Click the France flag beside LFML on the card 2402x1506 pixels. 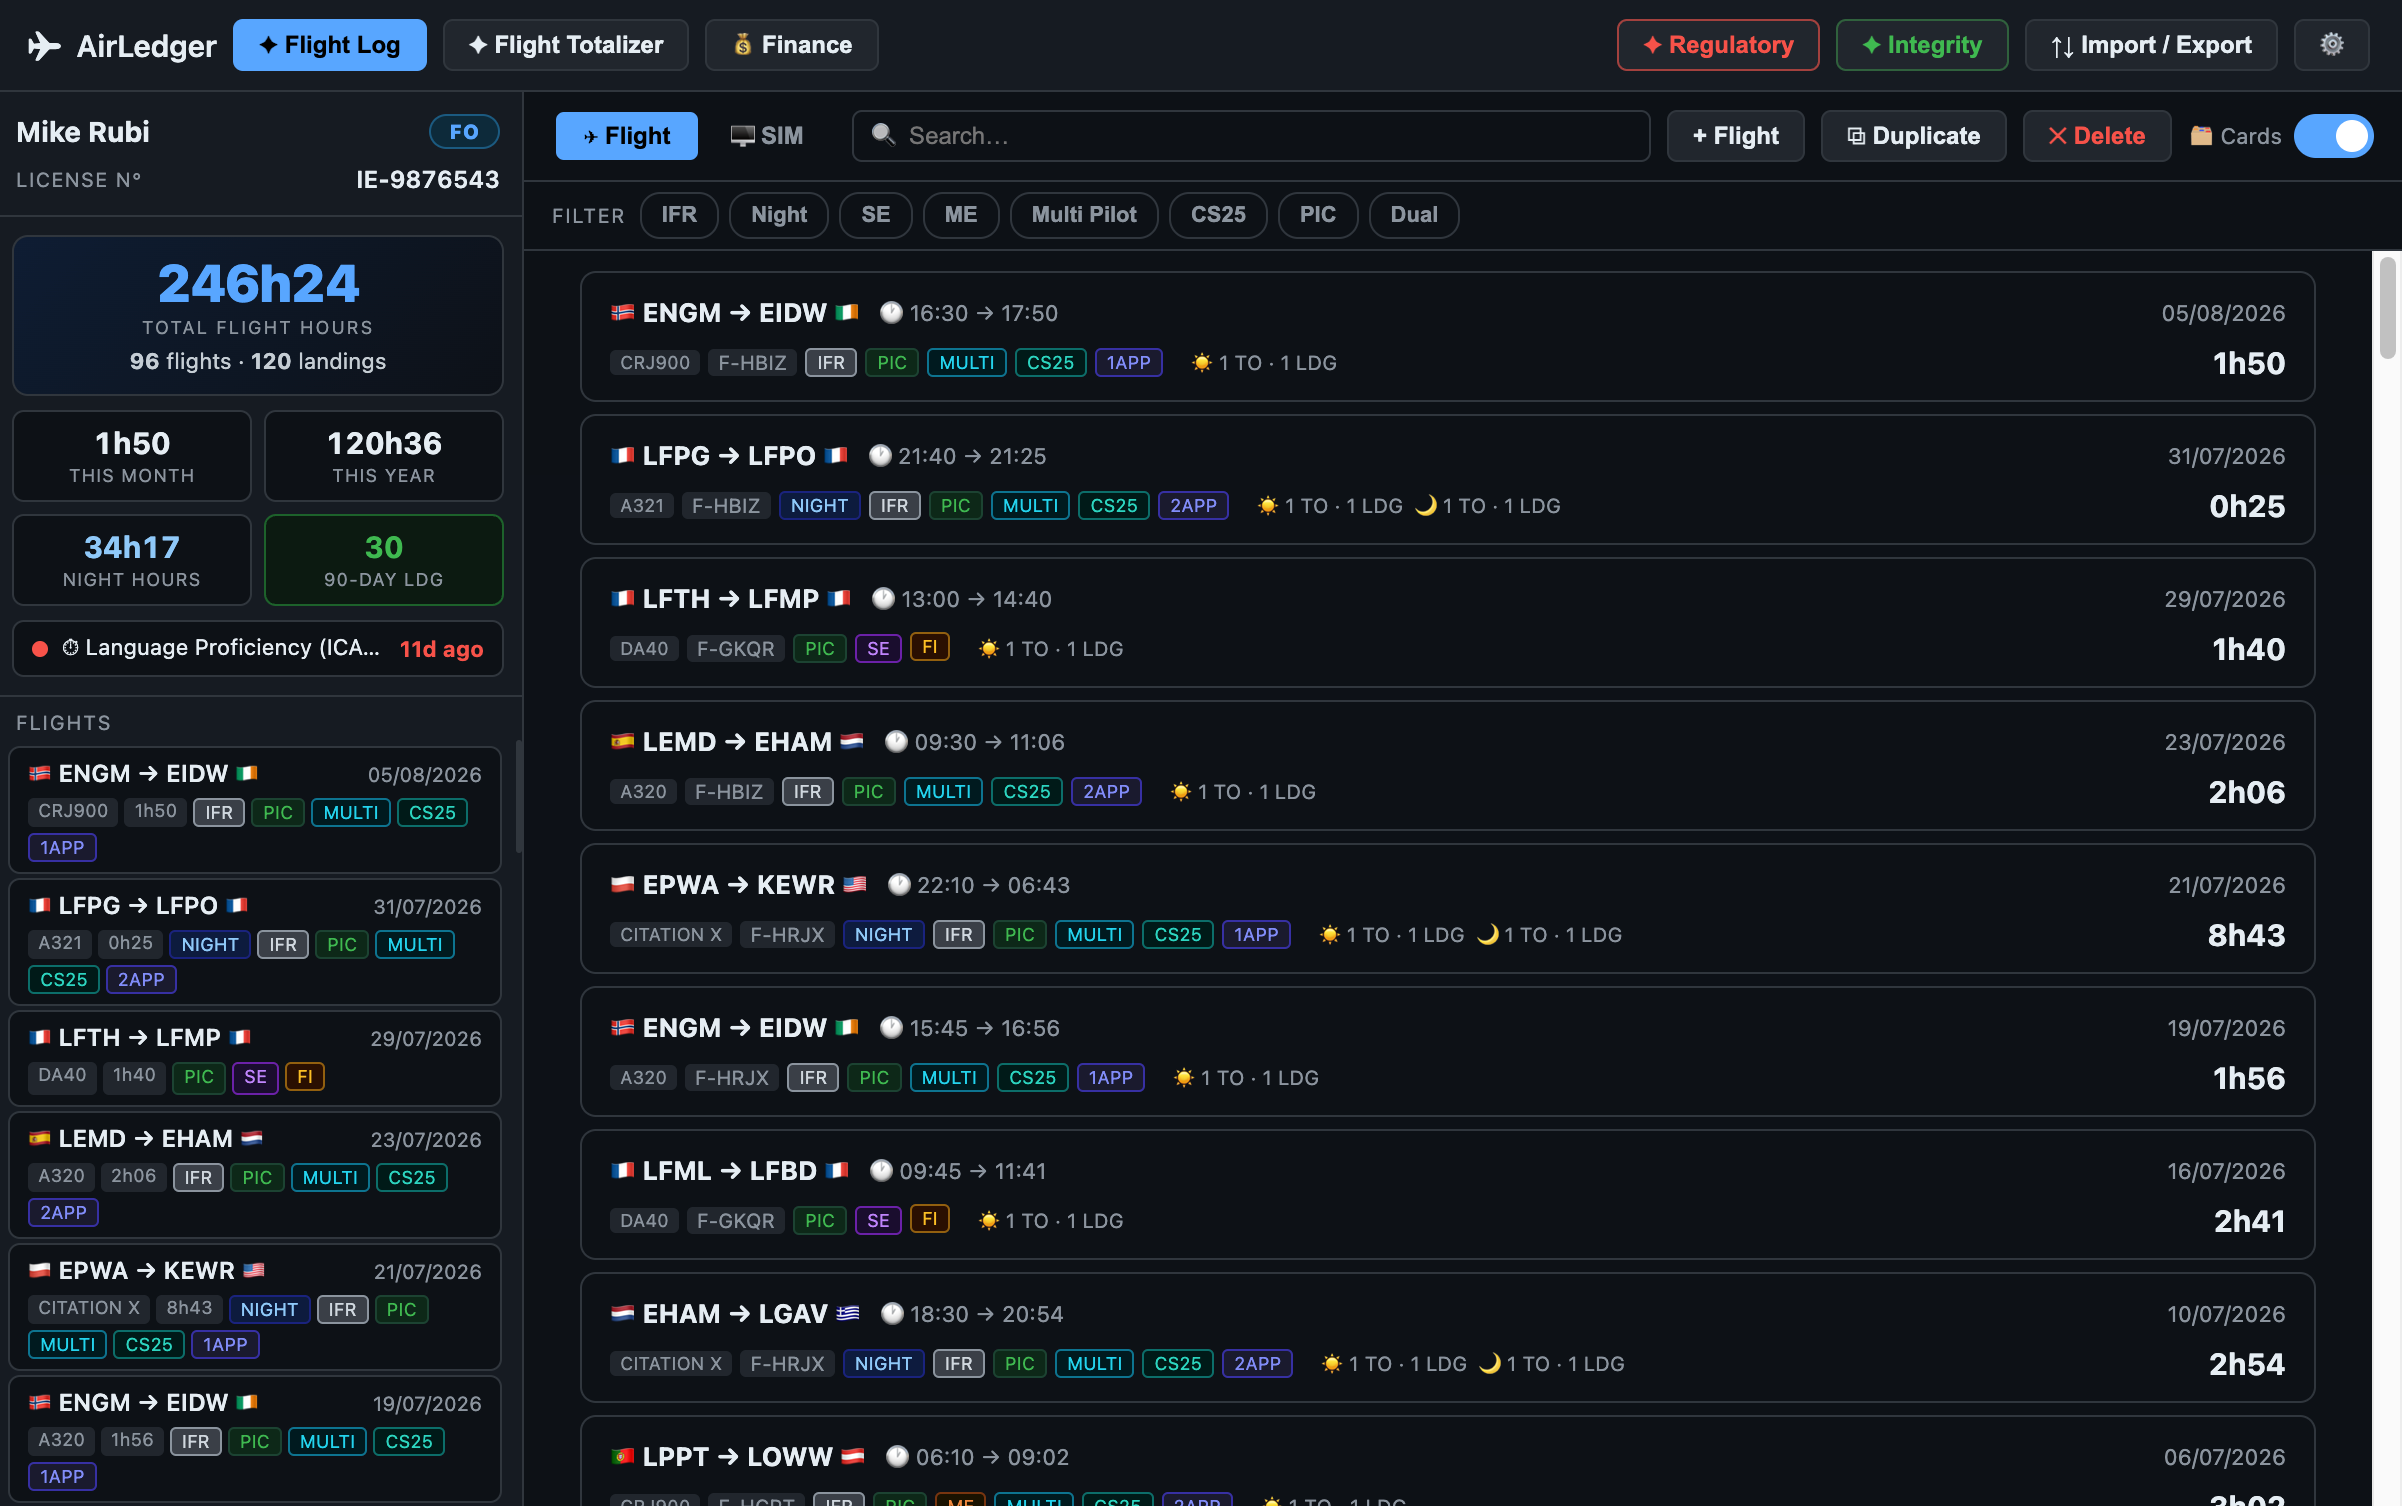pos(622,1171)
